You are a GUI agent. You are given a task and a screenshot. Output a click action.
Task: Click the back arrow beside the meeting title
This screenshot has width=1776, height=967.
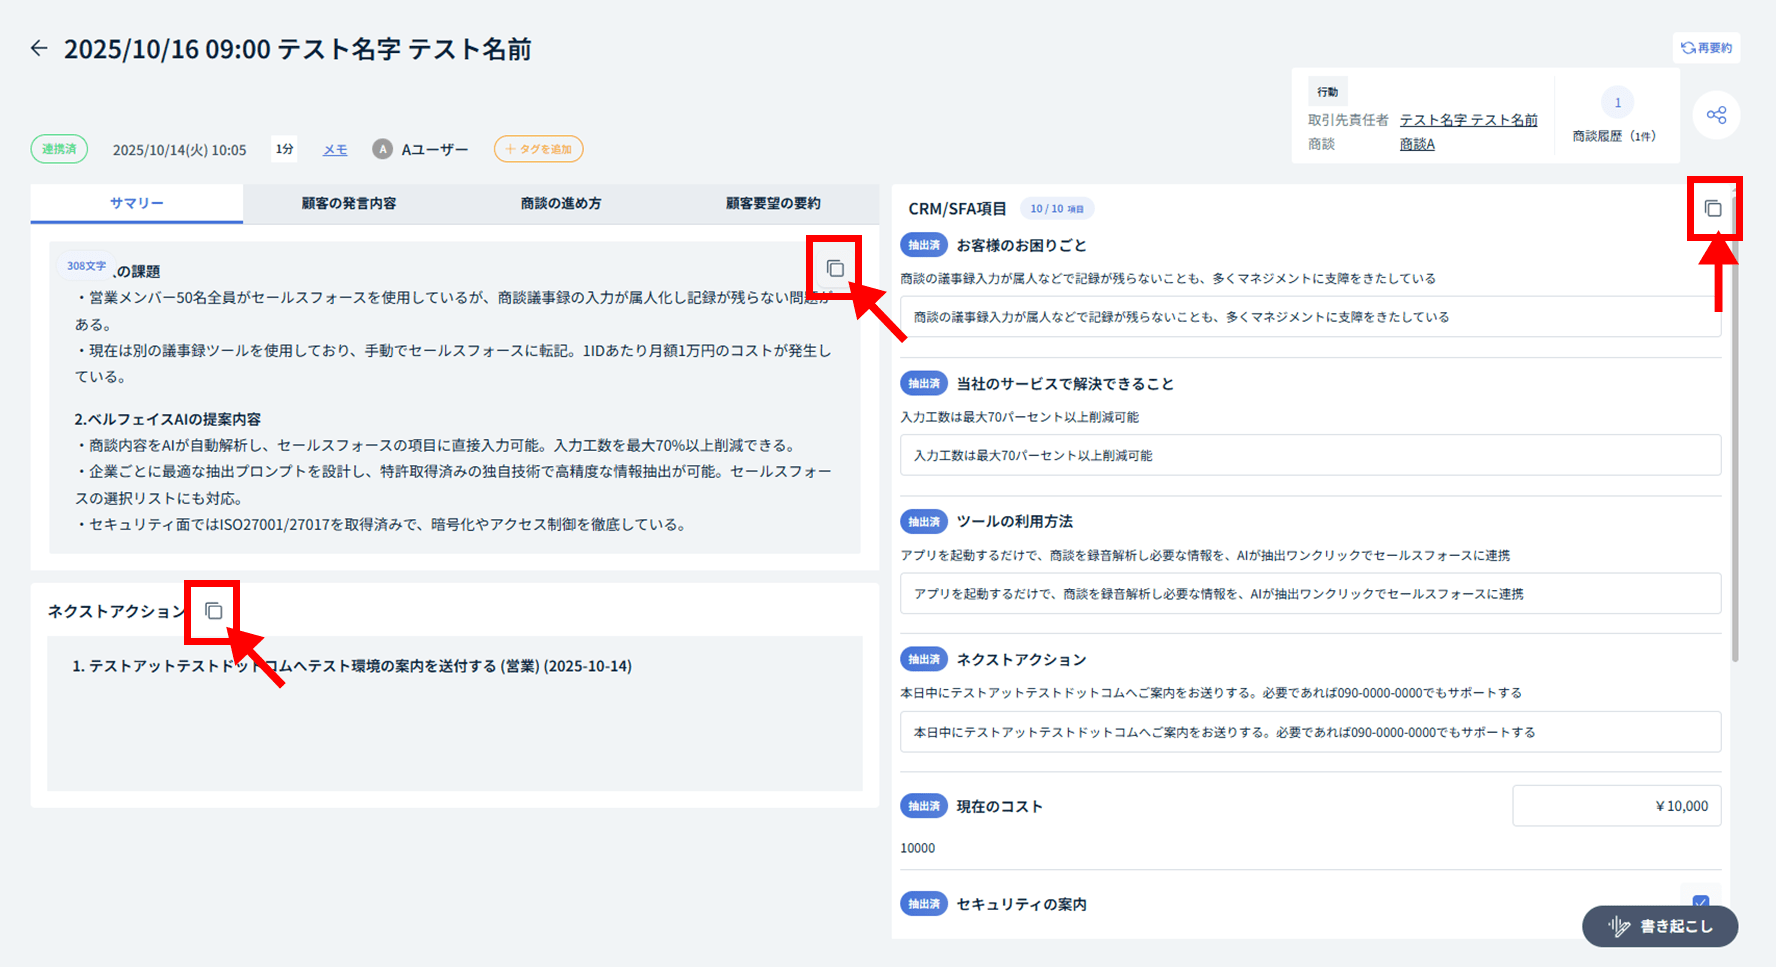click(x=39, y=48)
